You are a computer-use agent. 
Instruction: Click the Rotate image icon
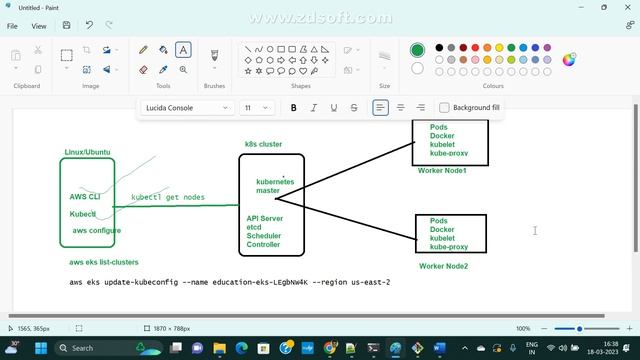pos(107,50)
